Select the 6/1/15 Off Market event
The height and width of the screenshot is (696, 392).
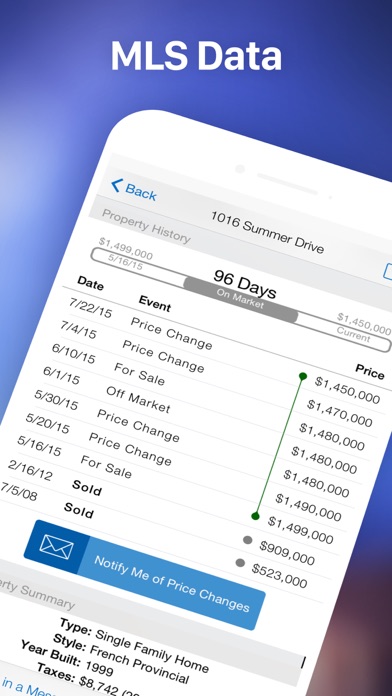pyautogui.click(x=138, y=399)
